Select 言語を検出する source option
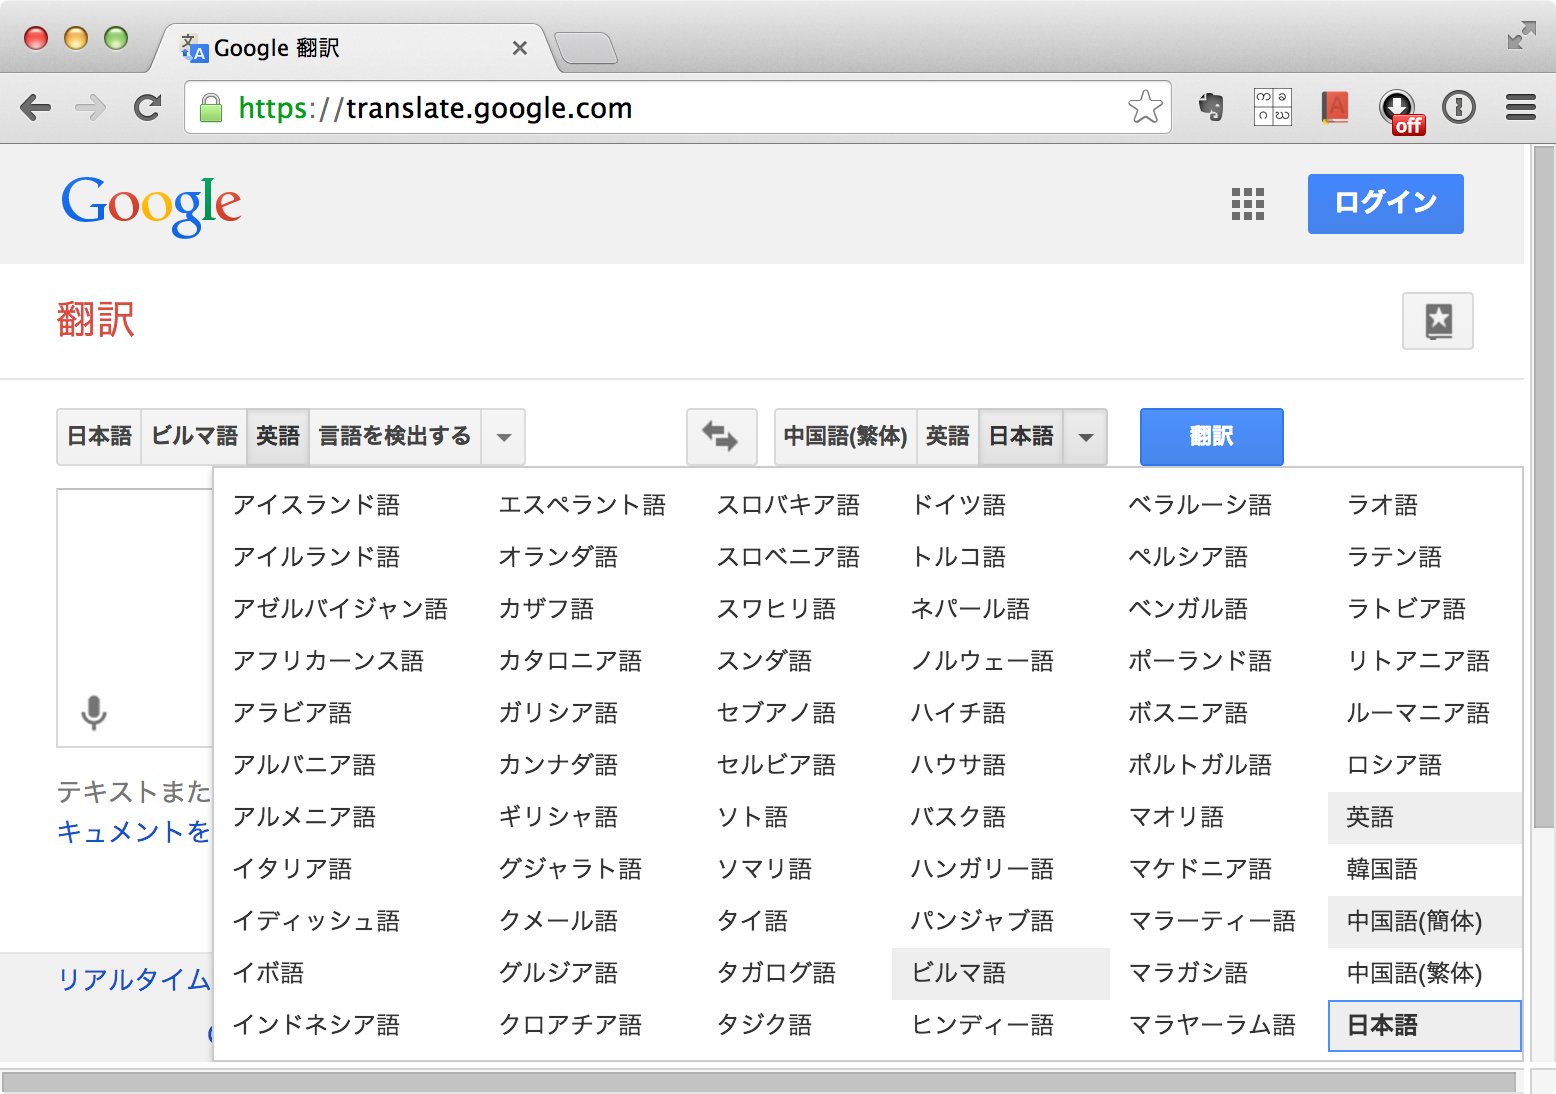This screenshot has width=1556, height=1094. pyautogui.click(x=395, y=437)
